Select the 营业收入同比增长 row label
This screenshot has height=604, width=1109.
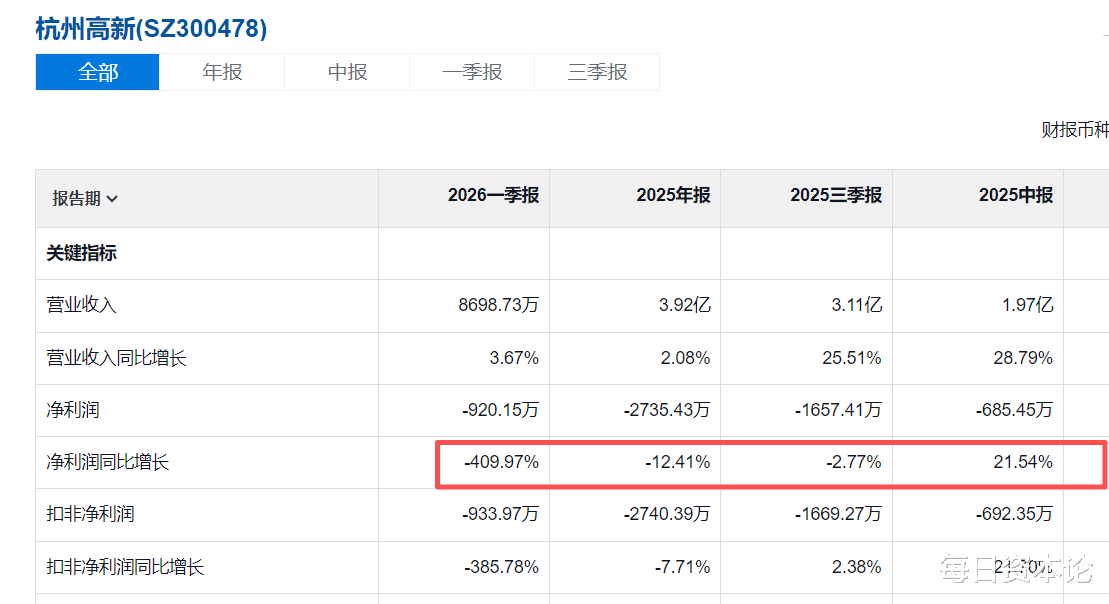(x=116, y=358)
